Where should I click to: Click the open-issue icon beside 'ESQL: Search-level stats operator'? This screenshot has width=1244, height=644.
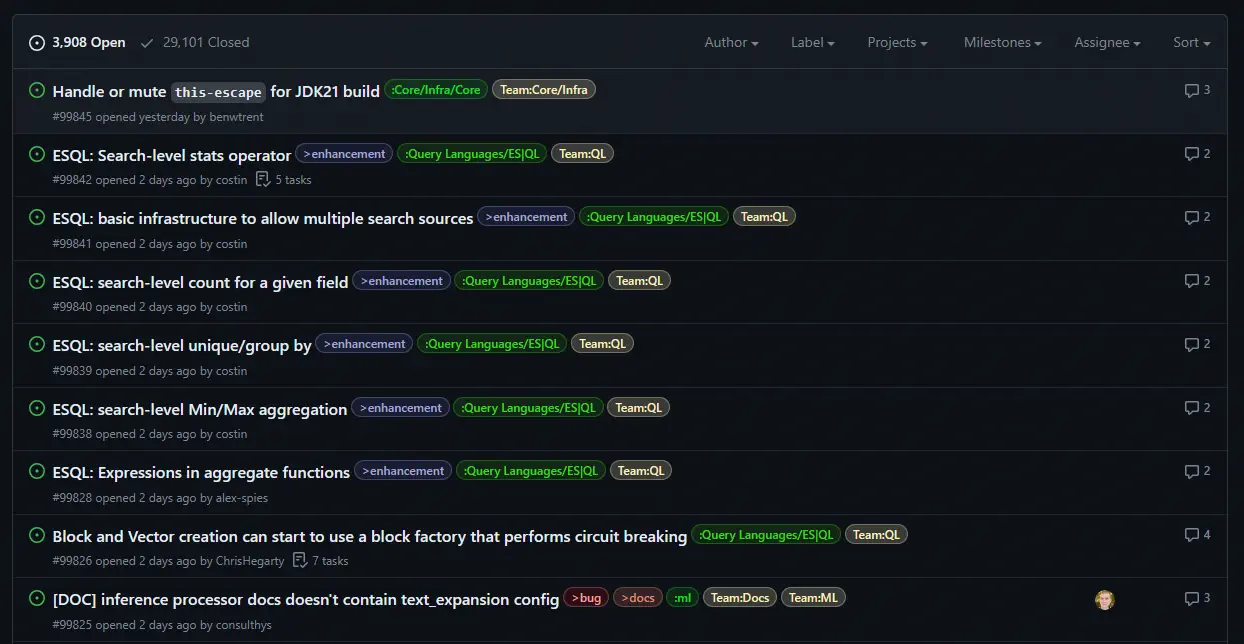click(x=37, y=154)
